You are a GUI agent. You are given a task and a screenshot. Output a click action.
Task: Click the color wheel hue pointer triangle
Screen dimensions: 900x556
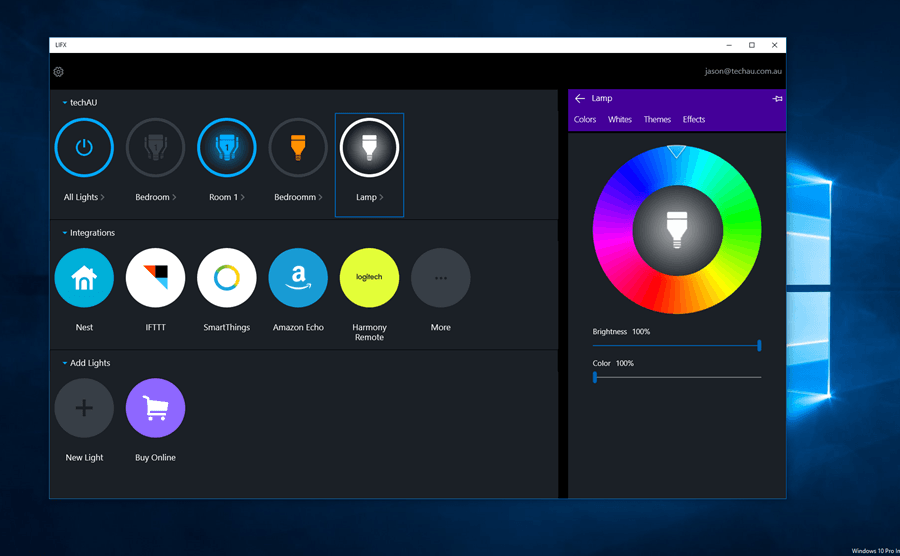(677, 151)
